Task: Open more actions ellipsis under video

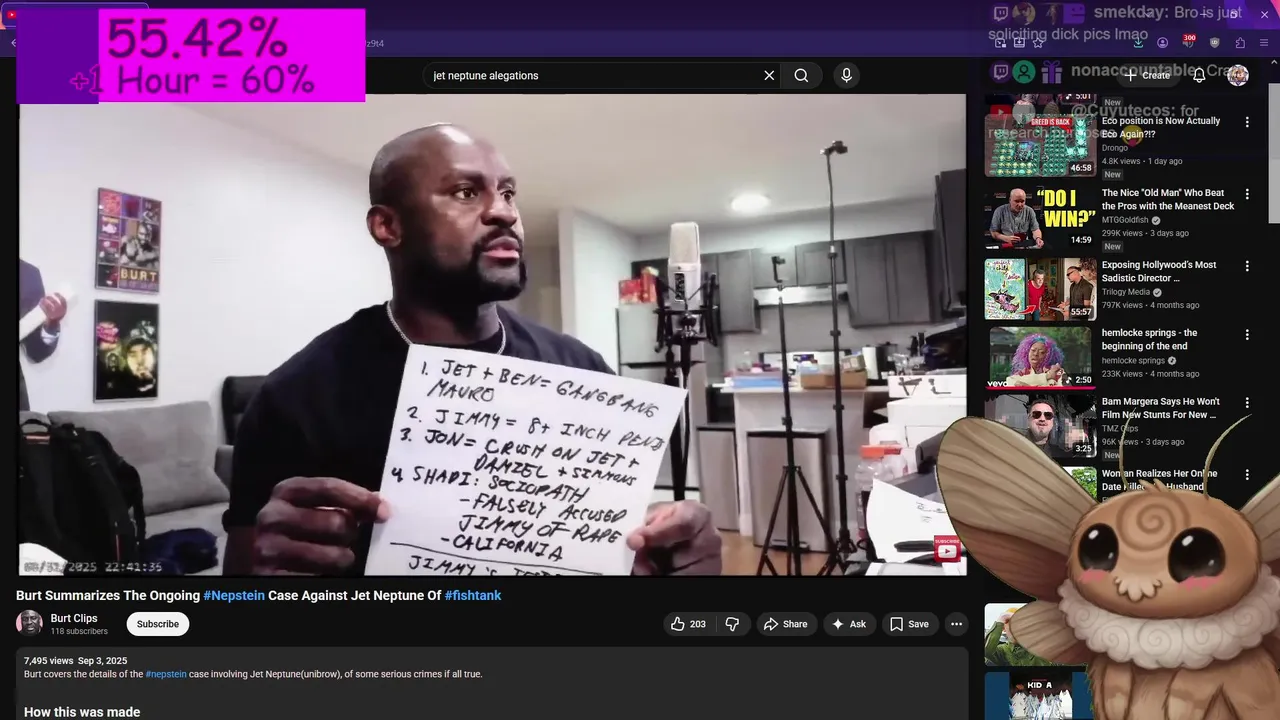Action: (956, 624)
